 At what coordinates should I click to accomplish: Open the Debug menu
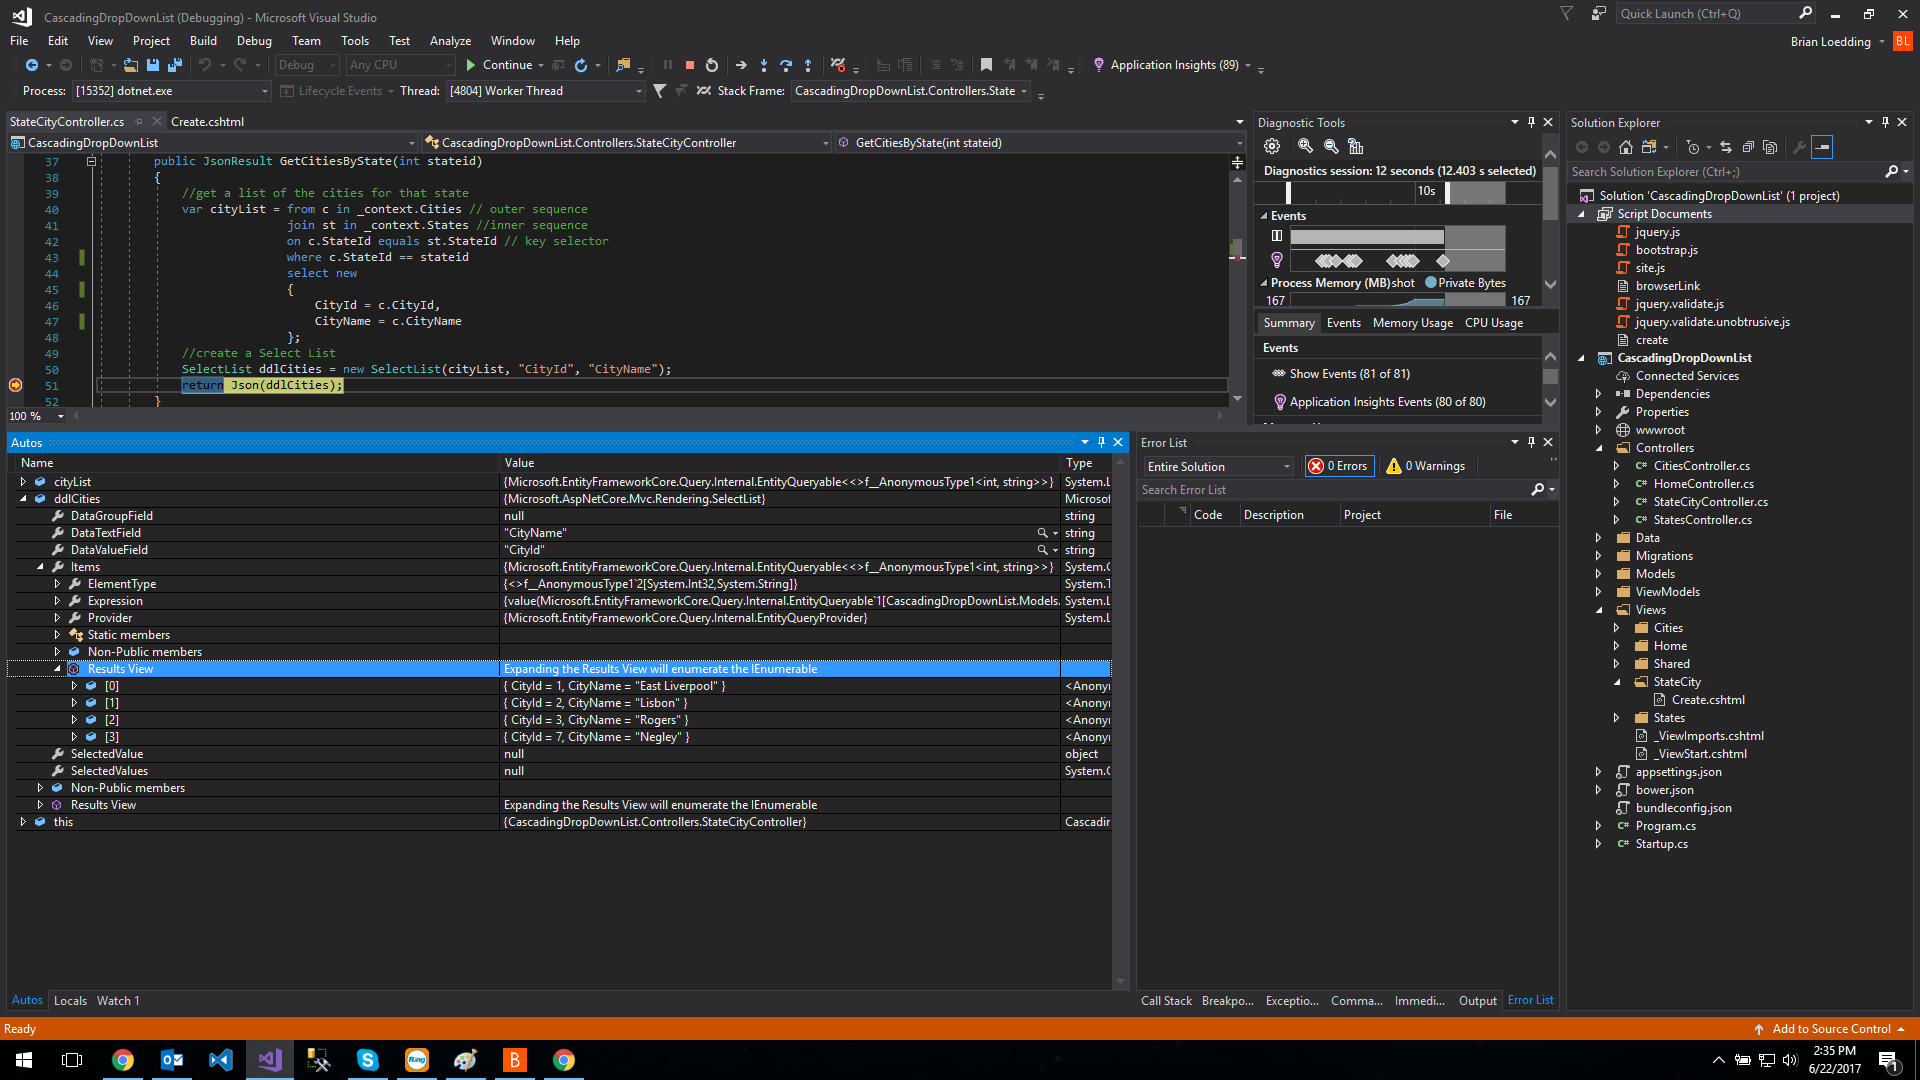254,41
